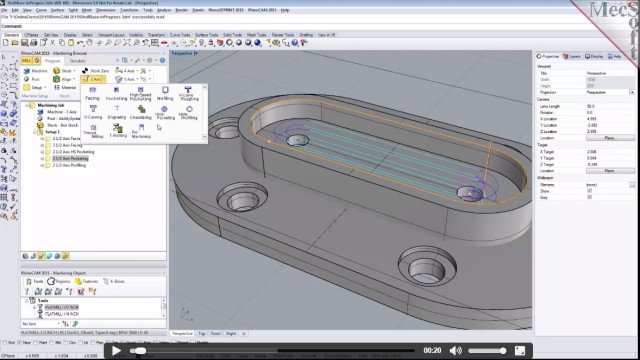Open the Surface menu
This screenshot has width=640, height=360.
pos(58,10)
